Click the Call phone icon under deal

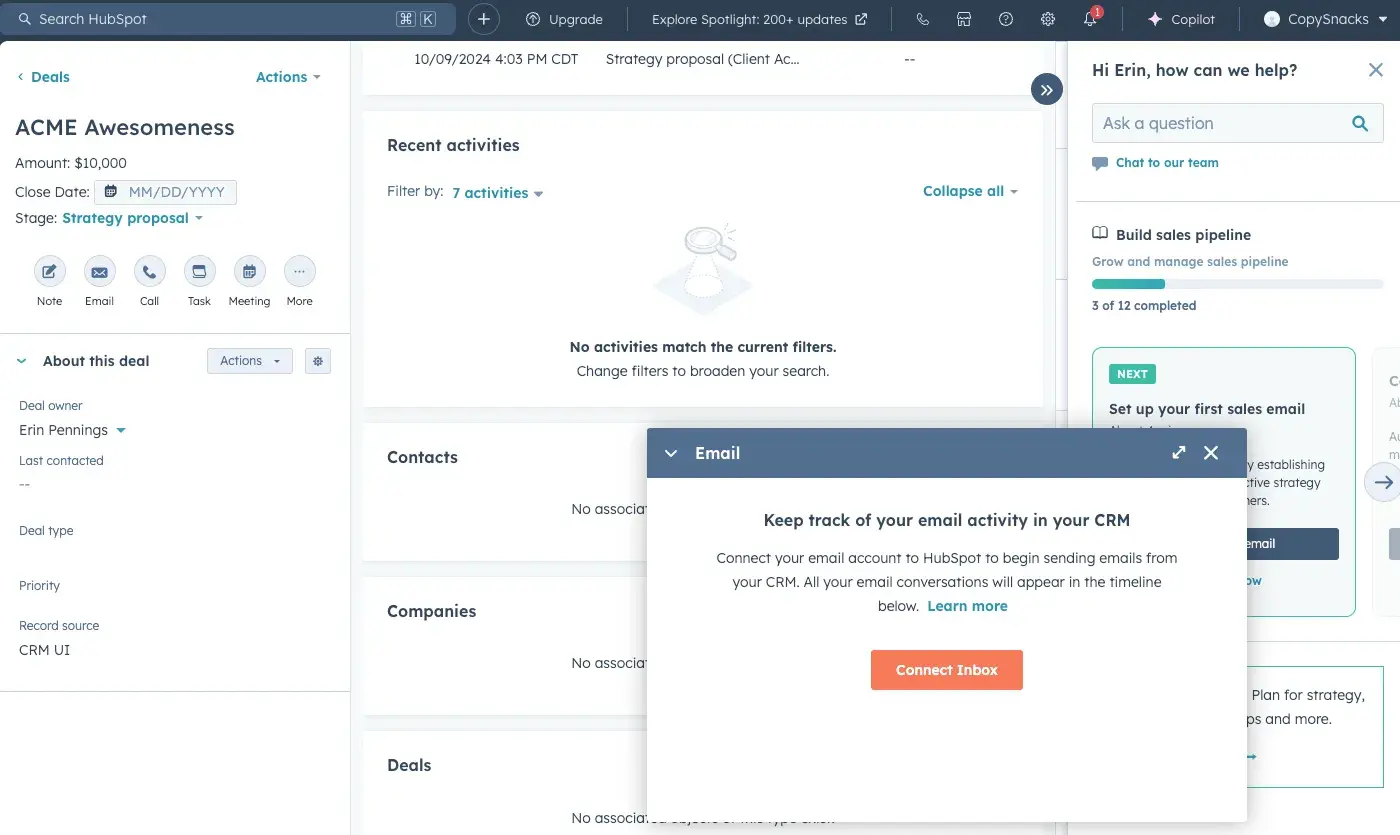pos(149,272)
